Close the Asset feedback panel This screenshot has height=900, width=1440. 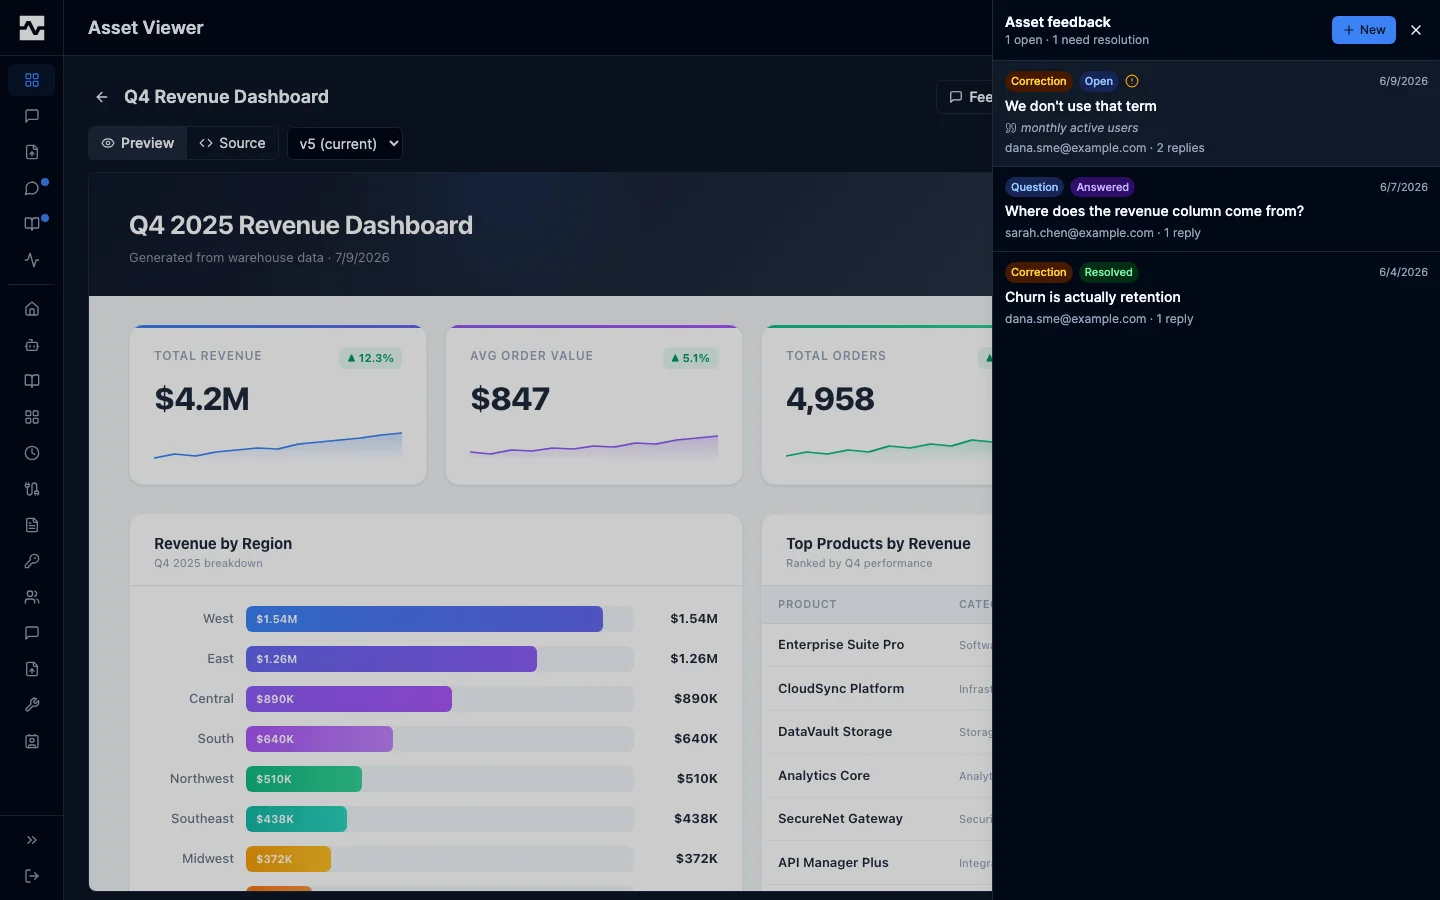(1416, 30)
